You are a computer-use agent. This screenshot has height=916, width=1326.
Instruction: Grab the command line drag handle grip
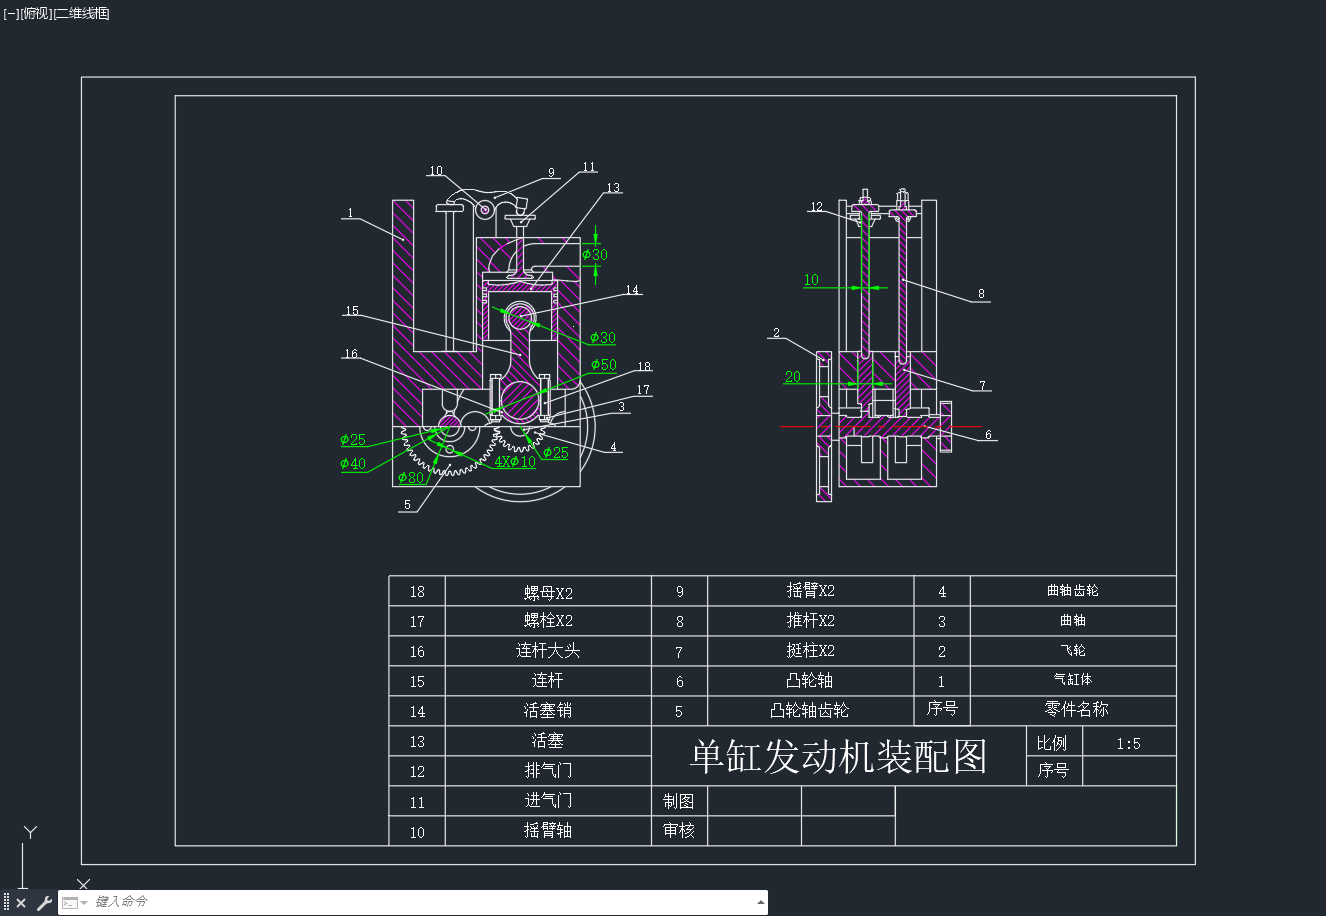[6, 903]
